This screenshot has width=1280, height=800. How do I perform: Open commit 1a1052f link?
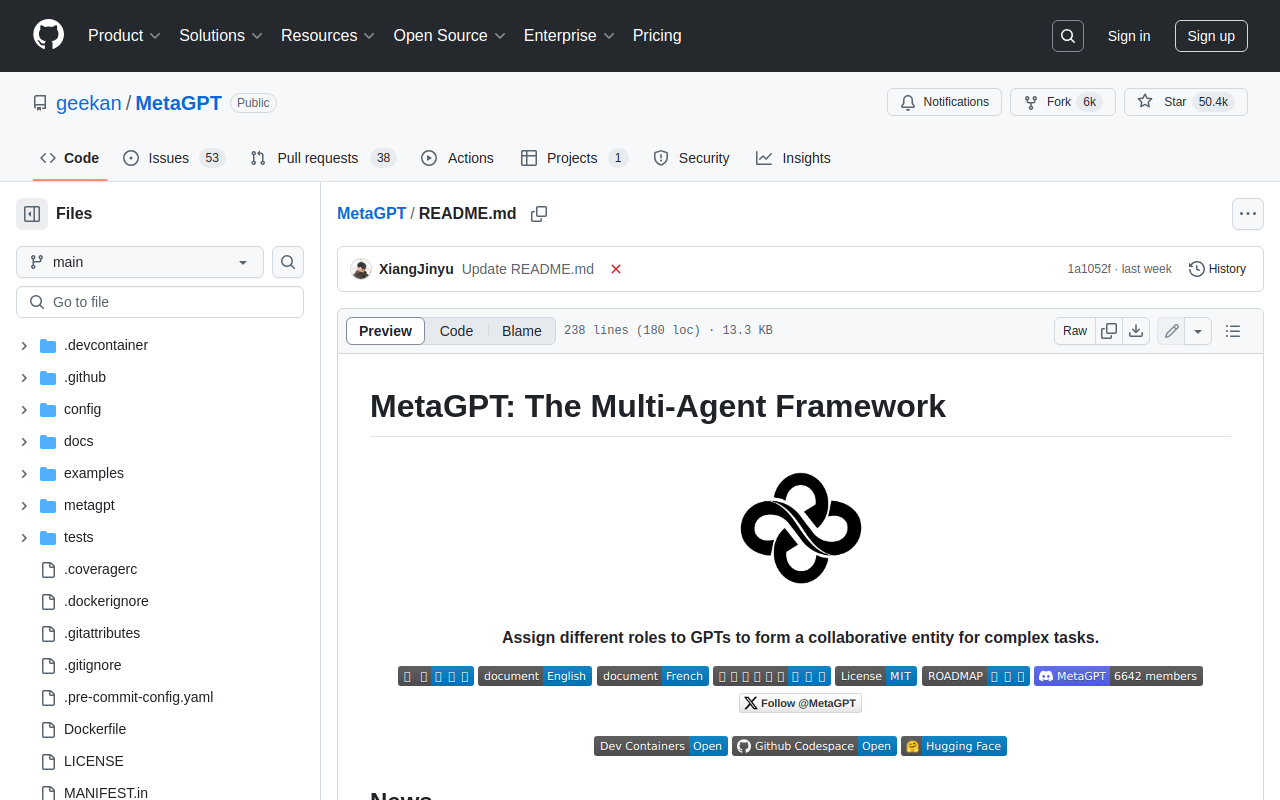[1089, 269]
